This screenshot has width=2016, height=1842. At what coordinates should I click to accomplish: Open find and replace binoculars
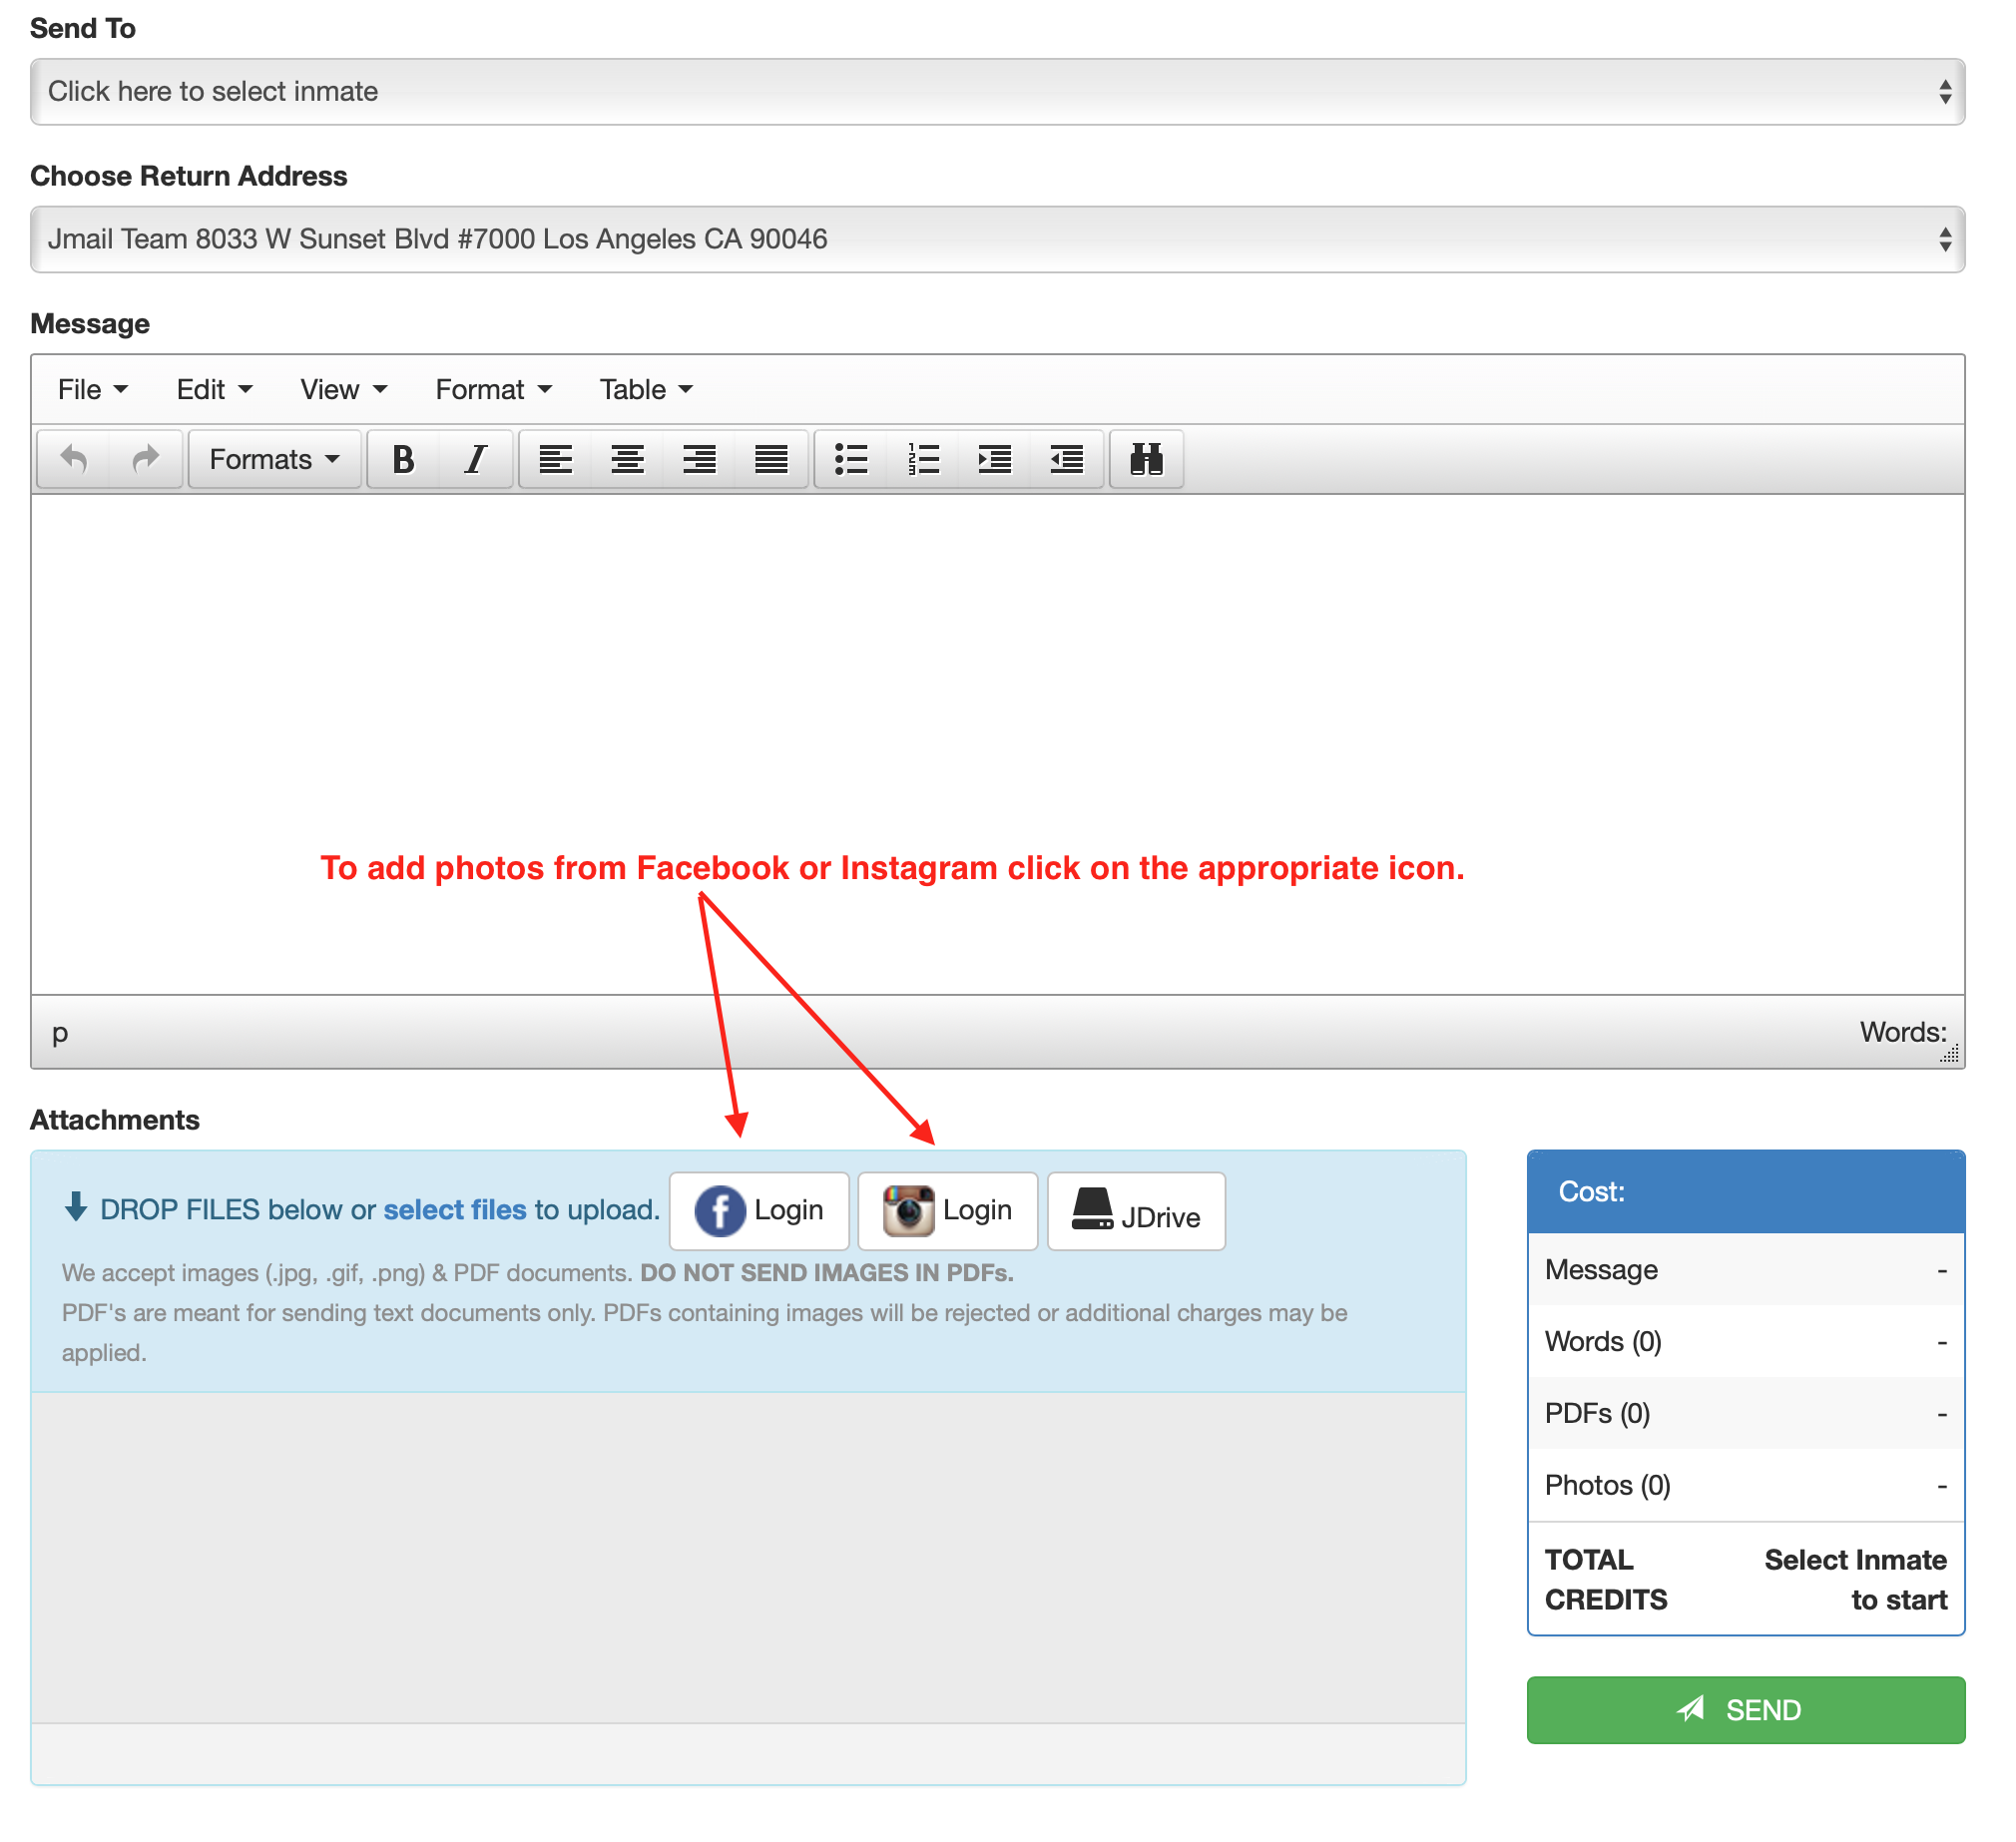tap(1147, 460)
